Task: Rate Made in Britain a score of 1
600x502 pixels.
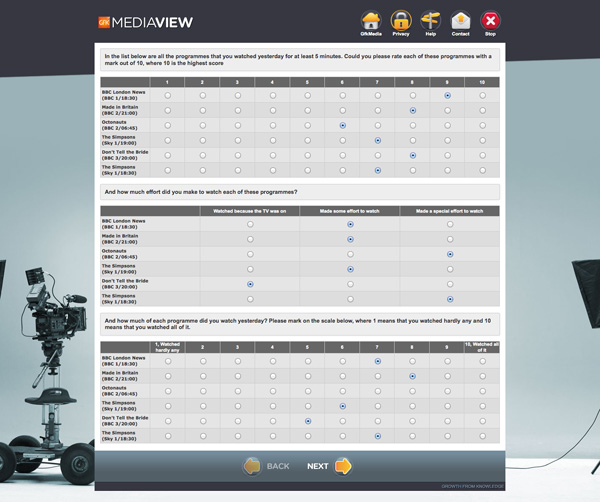Action: click(167, 110)
